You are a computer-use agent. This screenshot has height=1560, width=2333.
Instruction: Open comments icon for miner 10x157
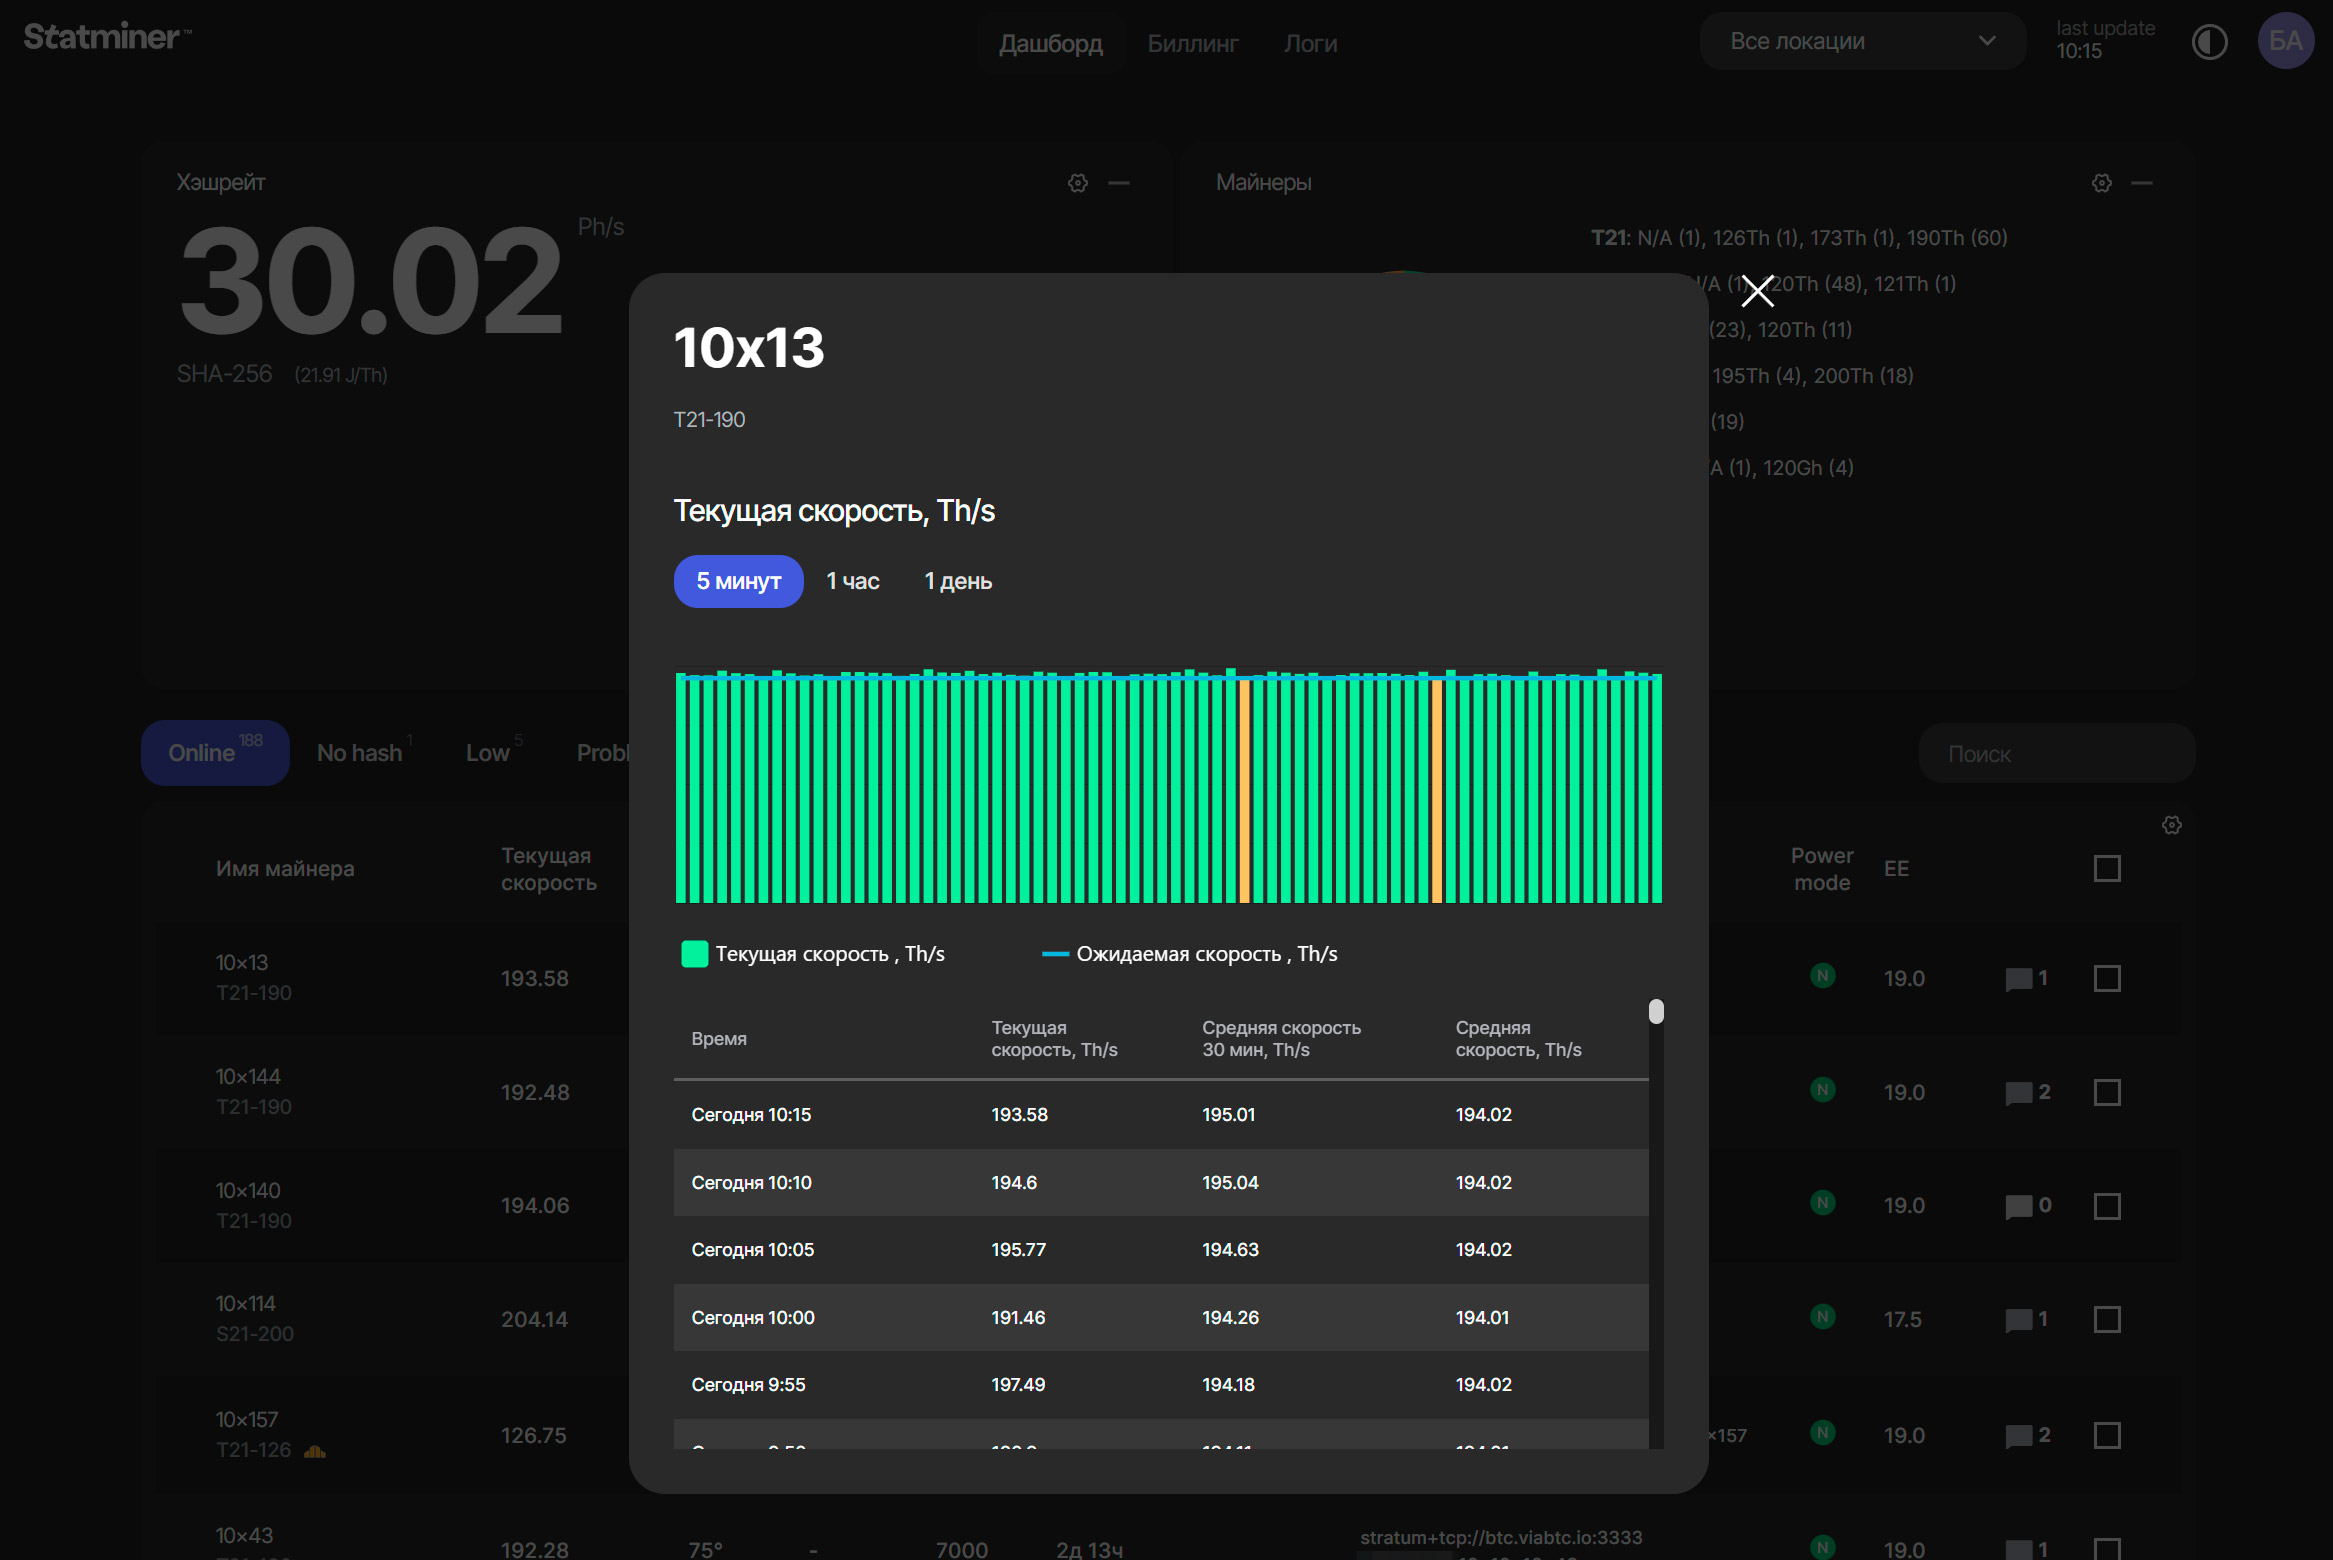2018,1436
